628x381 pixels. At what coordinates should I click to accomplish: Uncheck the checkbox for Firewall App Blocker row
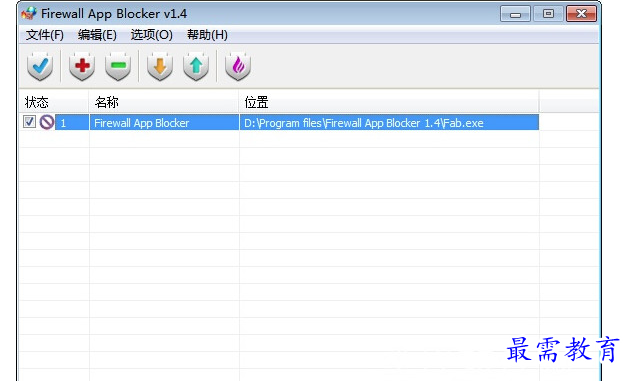pyautogui.click(x=29, y=122)
